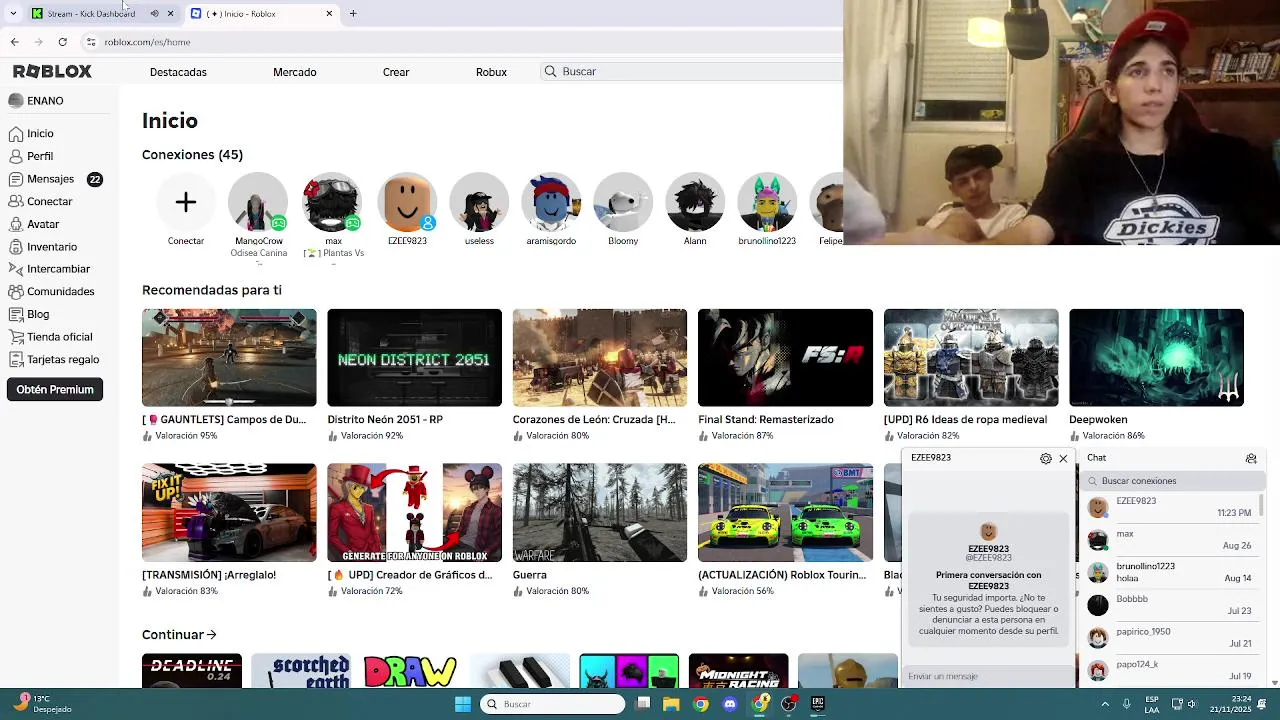
Task: Open the Inicio sidebar item
Action: 31,133
